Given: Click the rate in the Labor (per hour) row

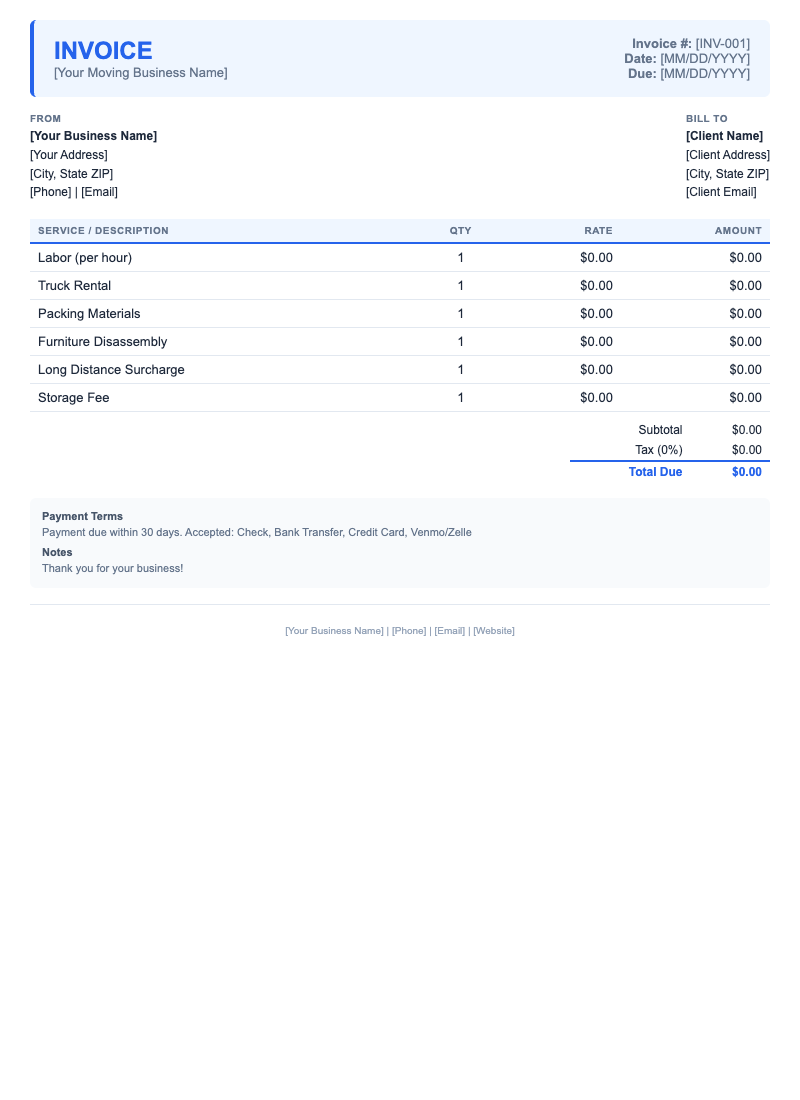Looking at the screenshot, I should point(596,257).
